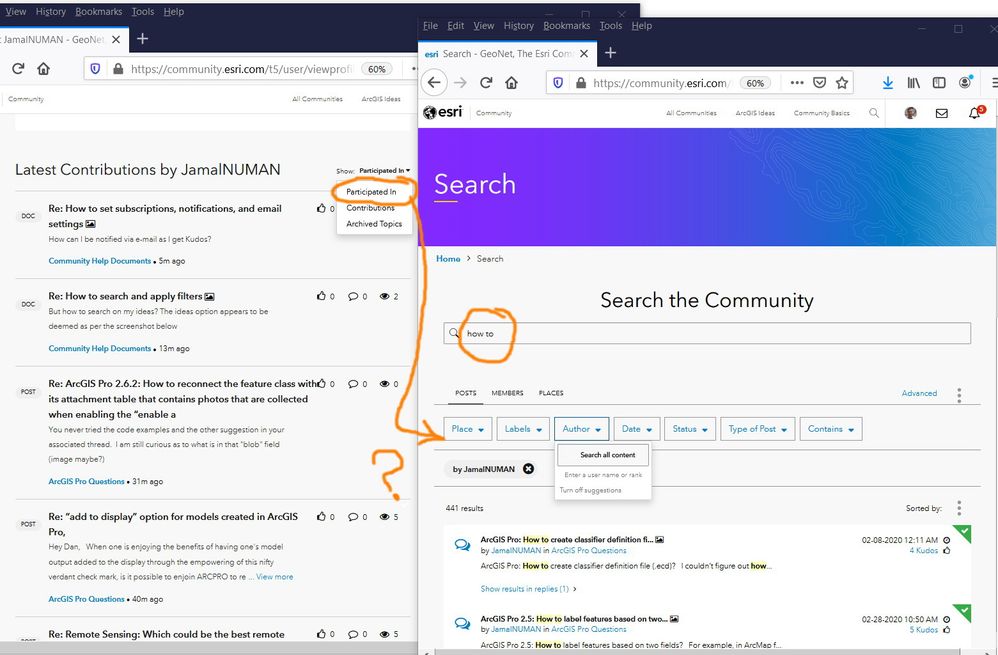Expand Place filter dropdown
Viewport: 998px width, 655px height.
coord(468,429)
